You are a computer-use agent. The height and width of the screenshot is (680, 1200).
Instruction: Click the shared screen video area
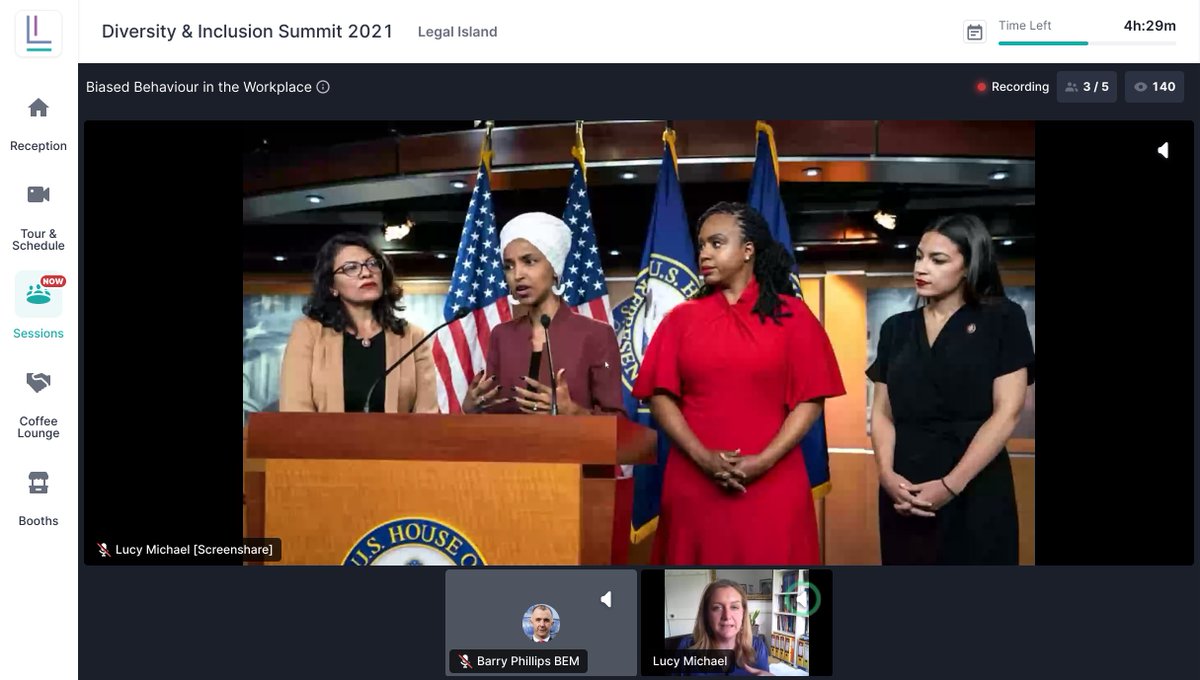click(x=639, y=343)
